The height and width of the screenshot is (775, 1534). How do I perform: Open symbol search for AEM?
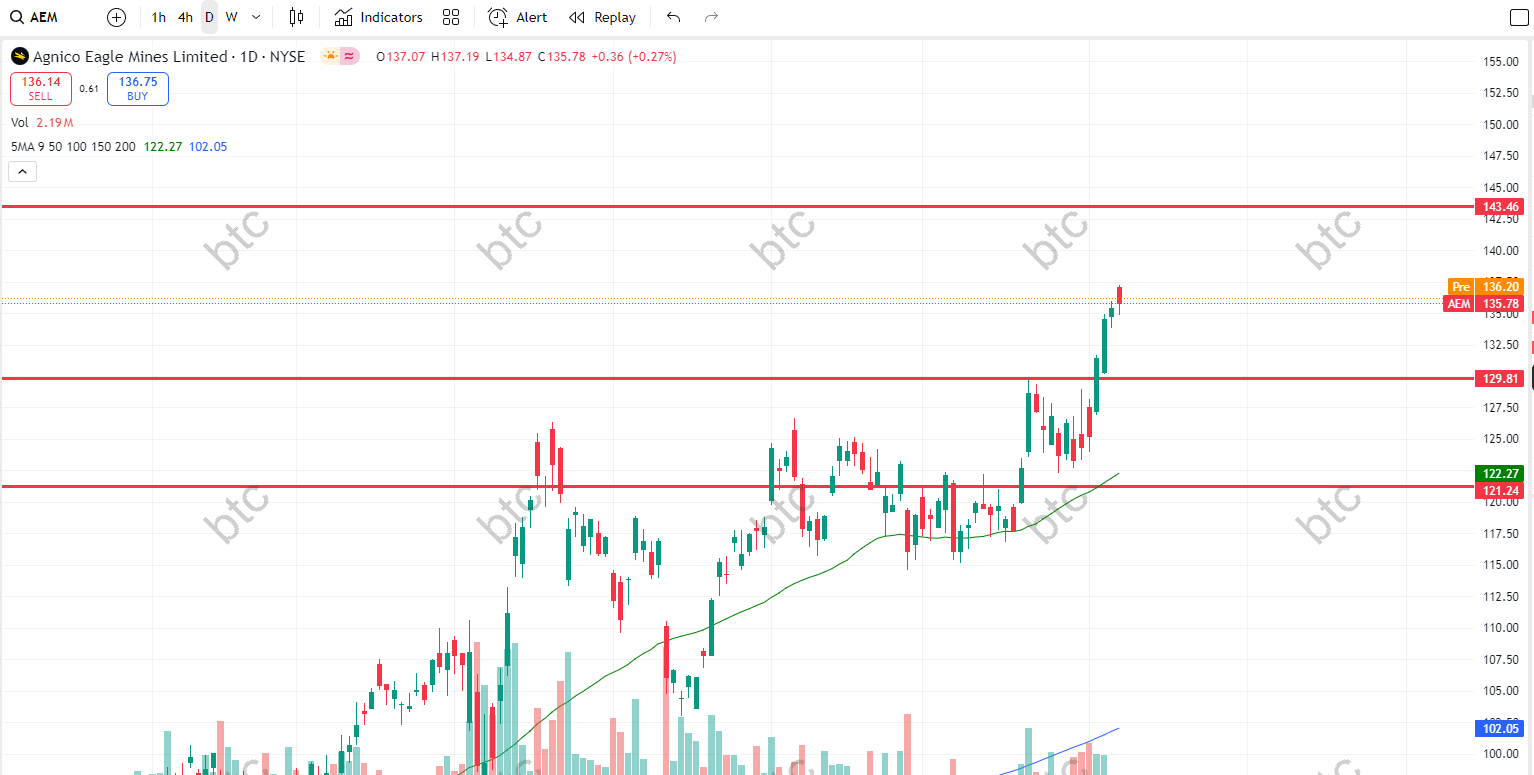[36, 17]
